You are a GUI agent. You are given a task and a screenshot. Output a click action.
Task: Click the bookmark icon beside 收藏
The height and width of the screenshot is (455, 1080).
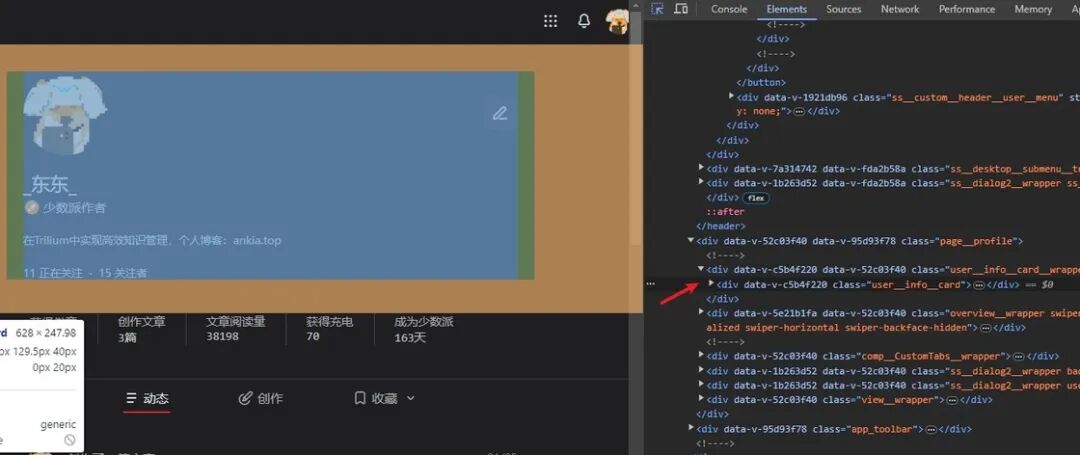(x=360, y=398)
